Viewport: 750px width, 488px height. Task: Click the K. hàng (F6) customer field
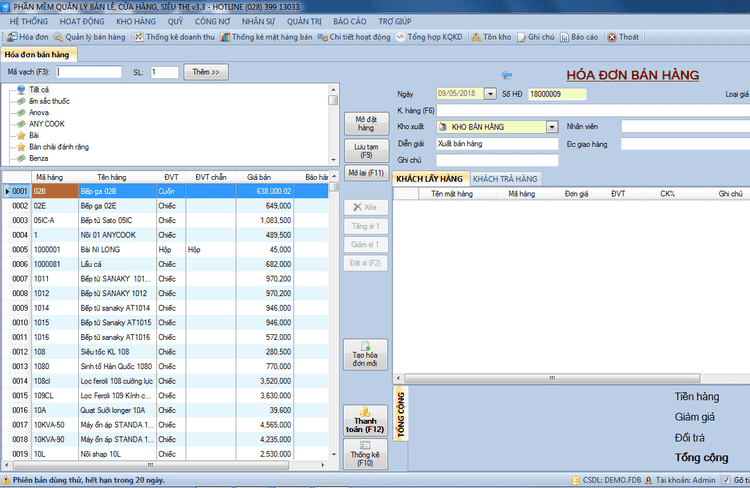[x=593, y=111]
